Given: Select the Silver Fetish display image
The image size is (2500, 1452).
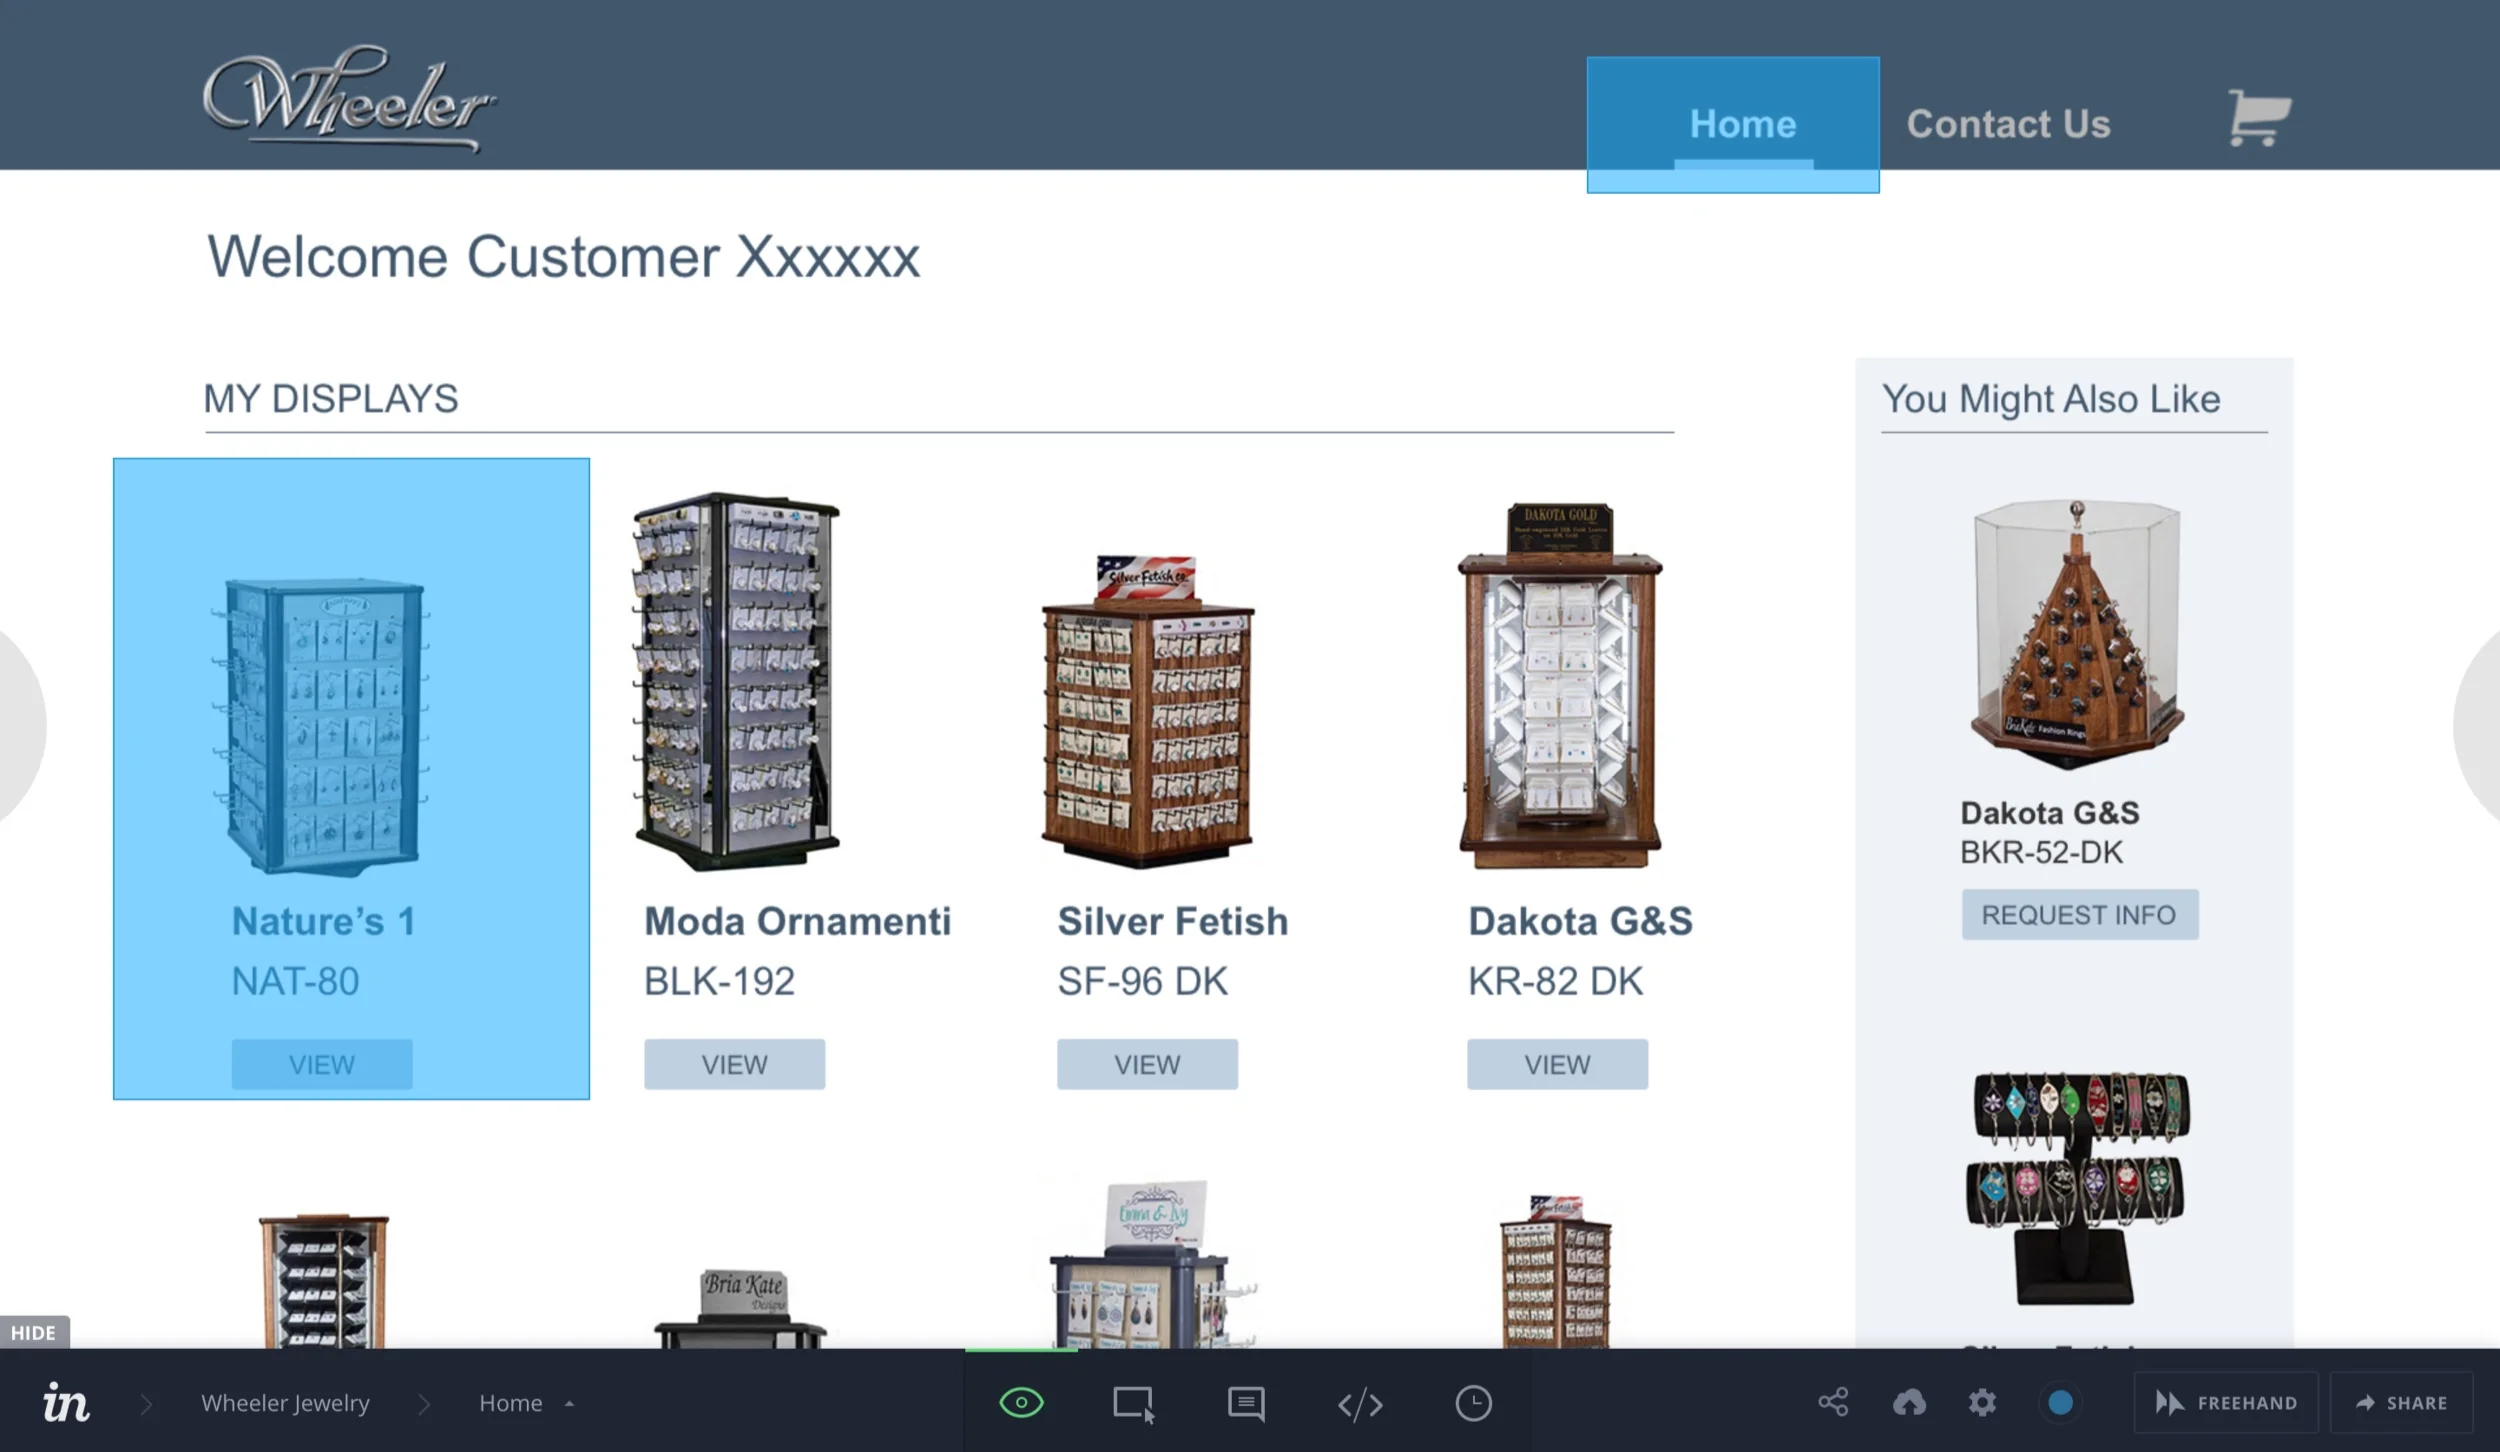Looking at the screenshot, I should pyautogui.click(x=1147, y=711).
